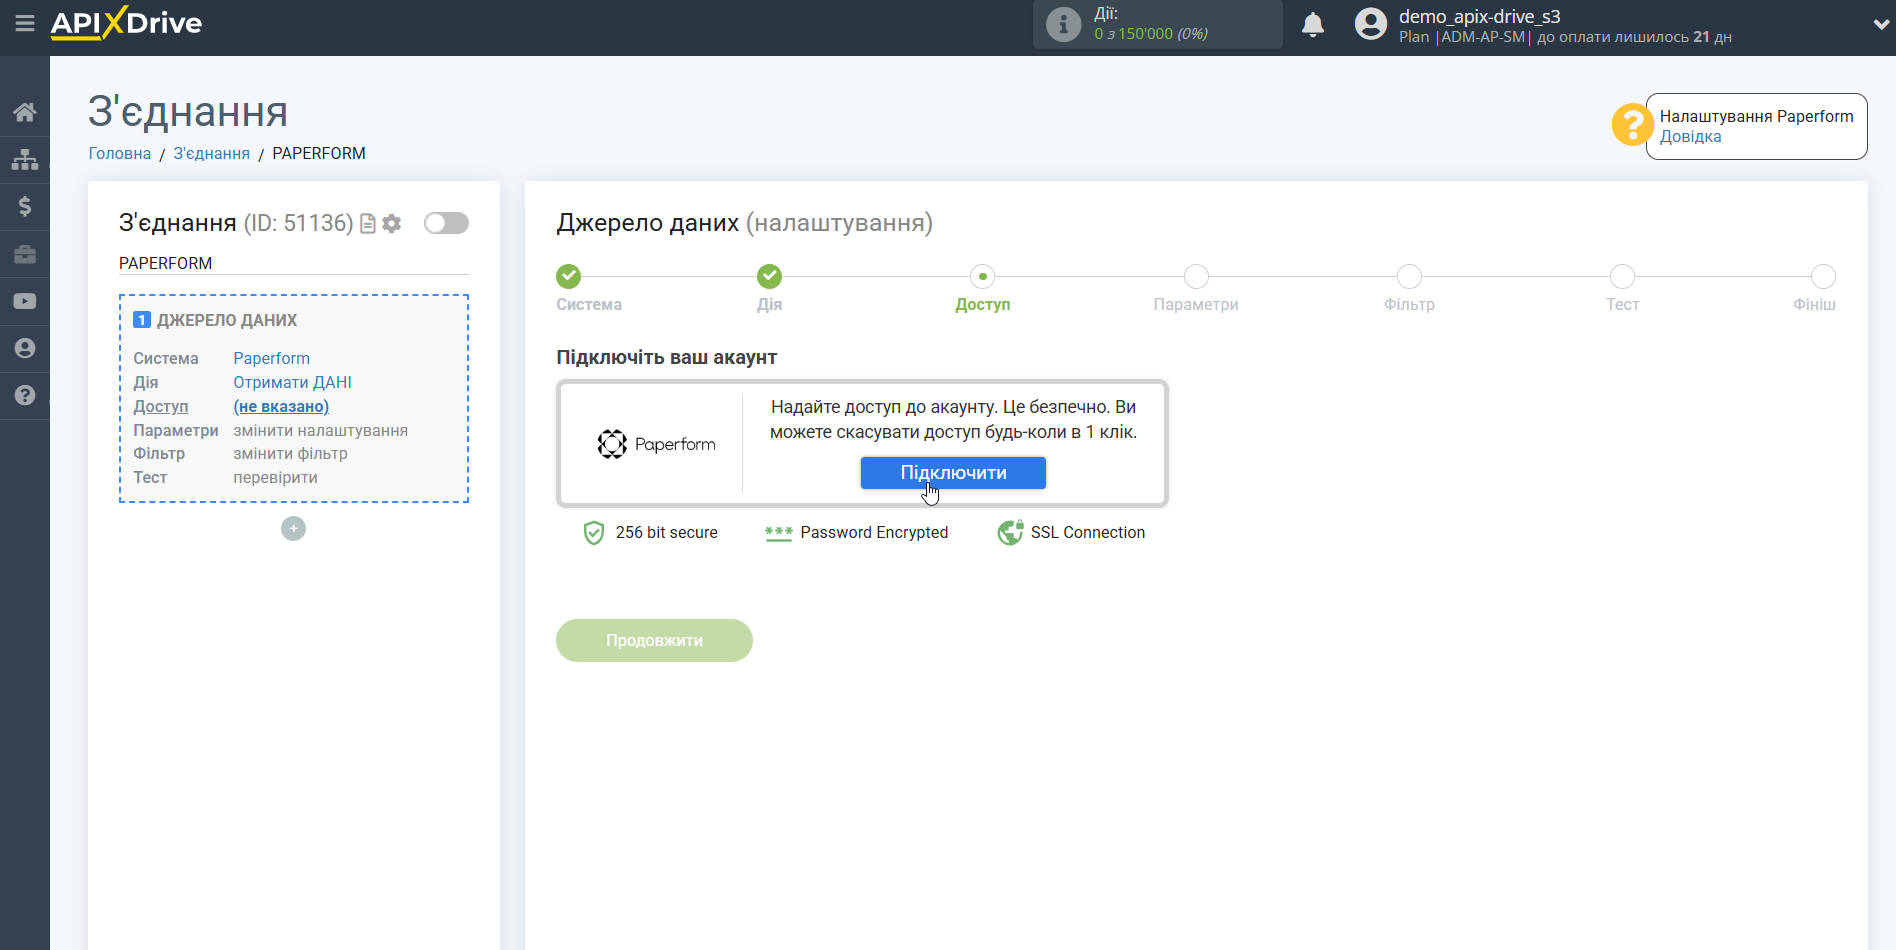Viewport: 1896px width, 950px height.
Task: Open the Home sidebar icon
Action: point(25,112)
